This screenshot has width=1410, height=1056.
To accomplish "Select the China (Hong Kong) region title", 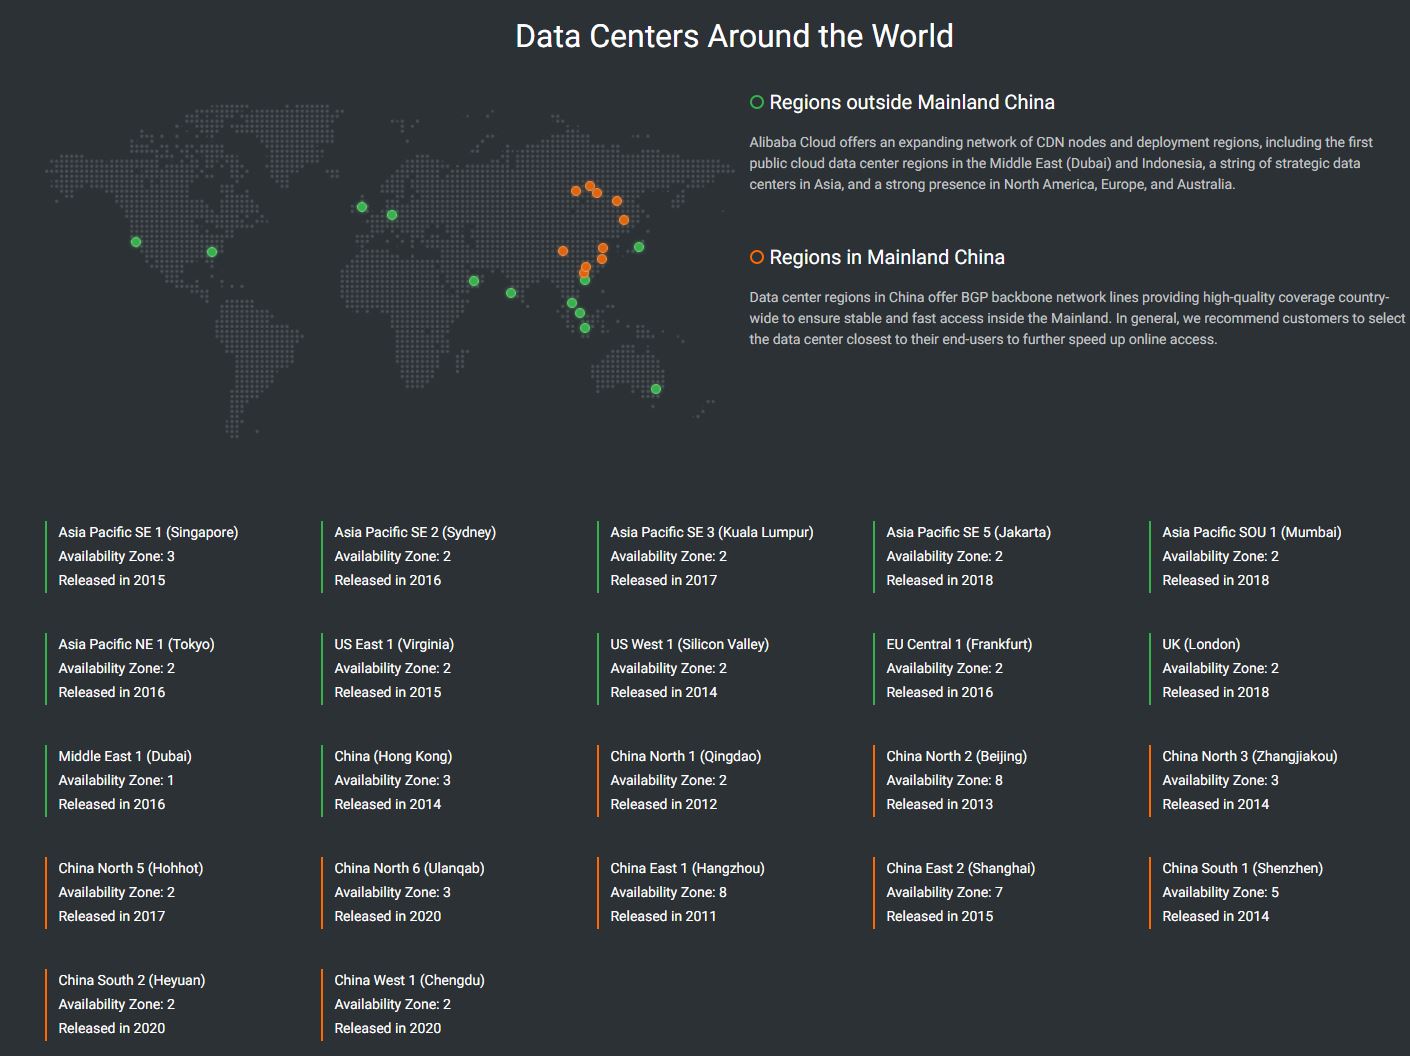I will coord(393,756).
